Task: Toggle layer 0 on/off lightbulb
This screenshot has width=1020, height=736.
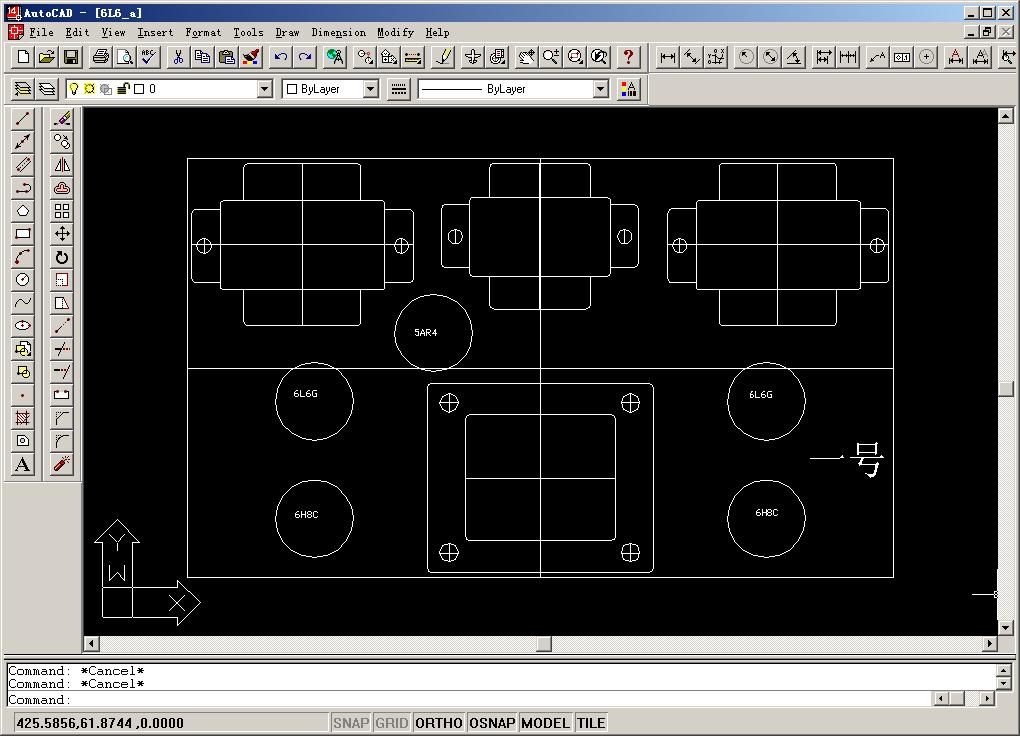Action: 74,89
